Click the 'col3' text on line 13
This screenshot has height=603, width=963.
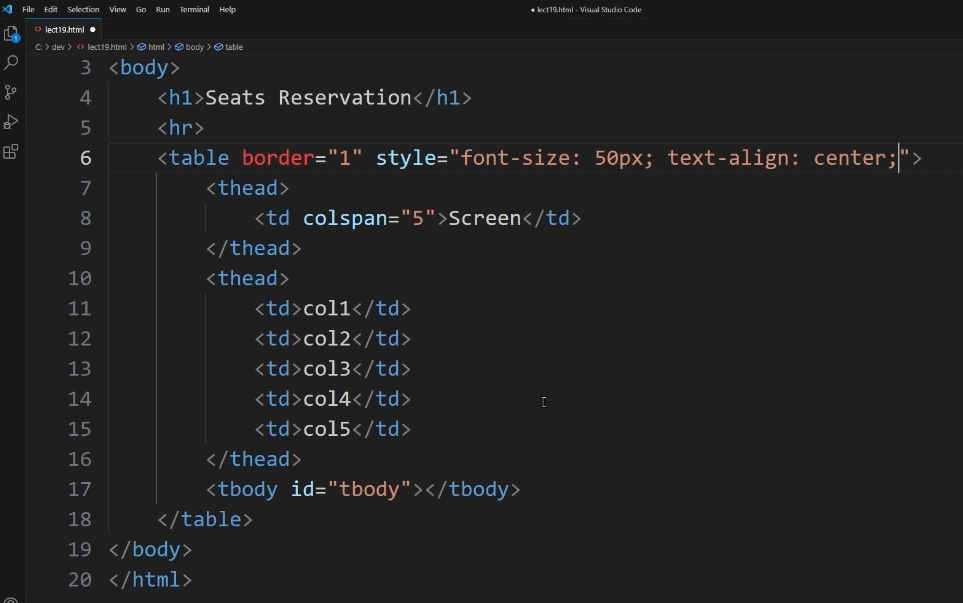(x=327, y=368)
